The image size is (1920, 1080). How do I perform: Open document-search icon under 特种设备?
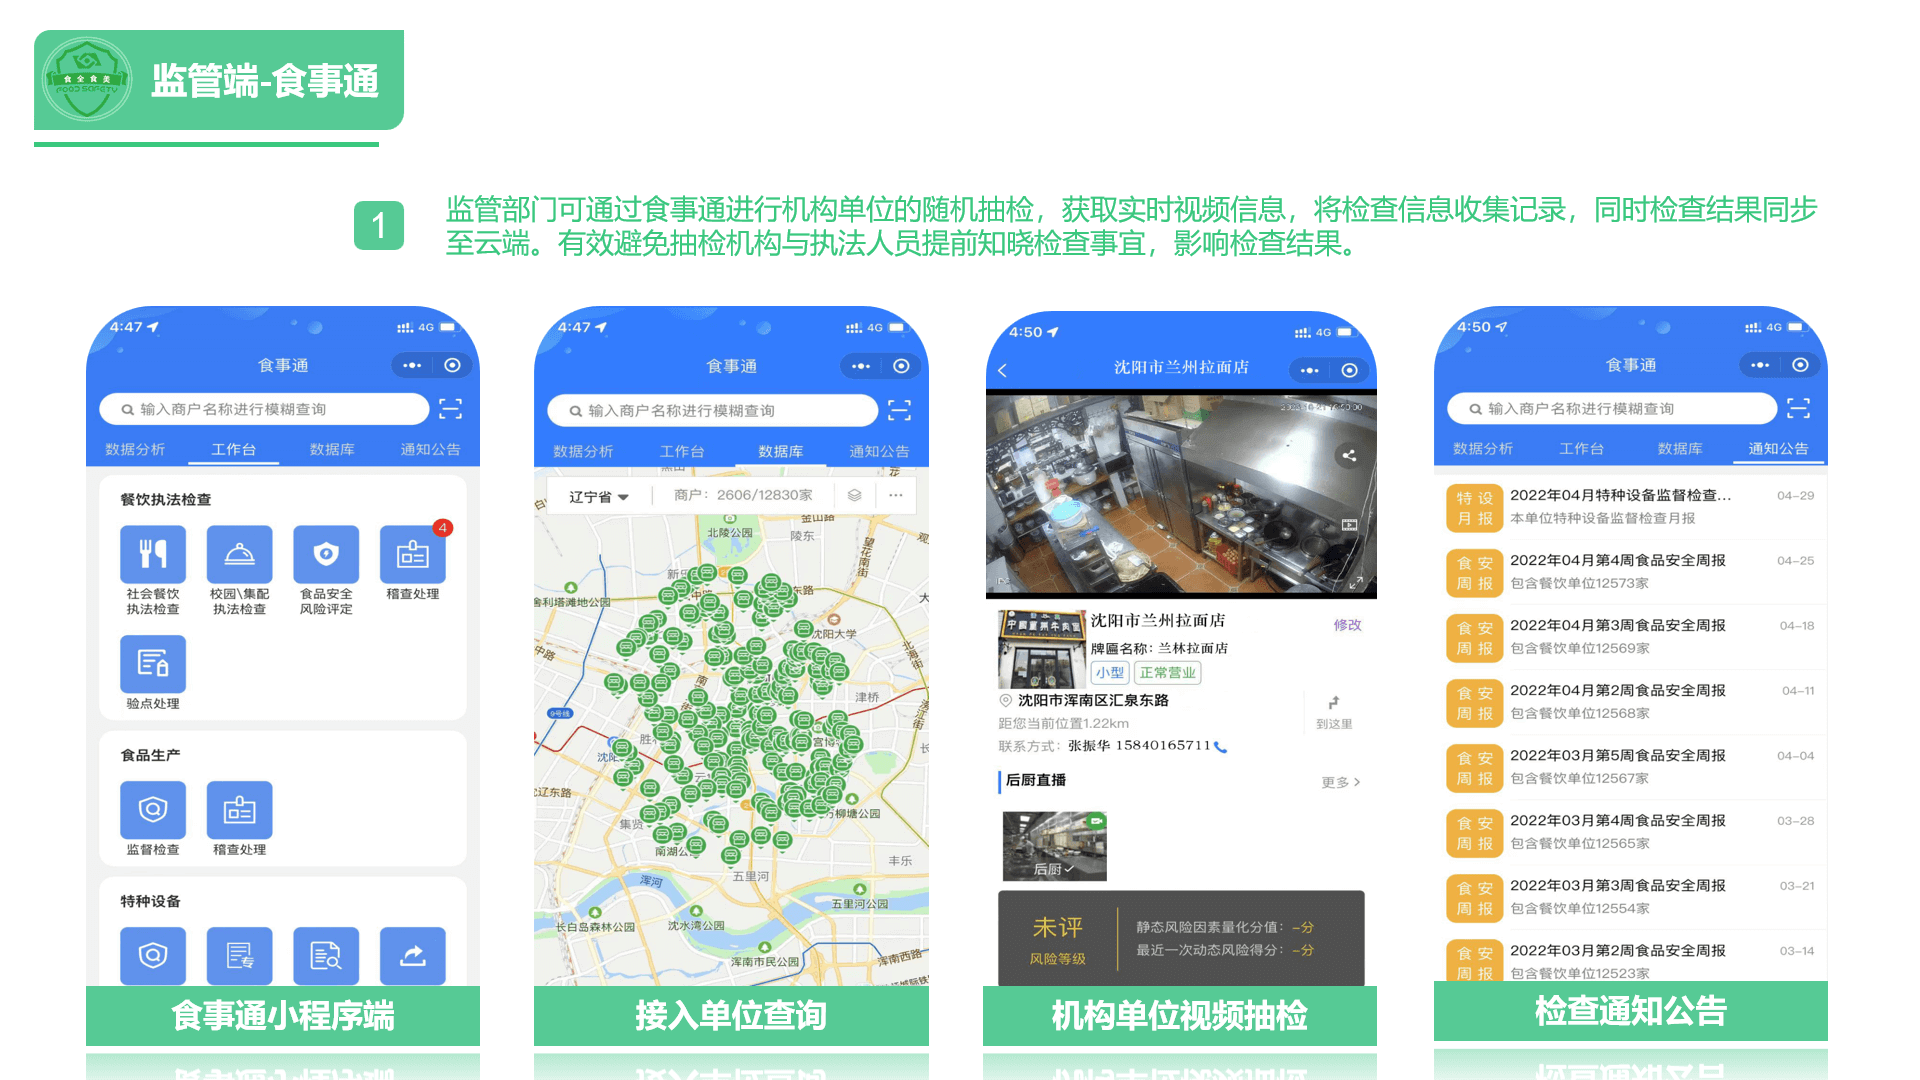click(326, 956)
